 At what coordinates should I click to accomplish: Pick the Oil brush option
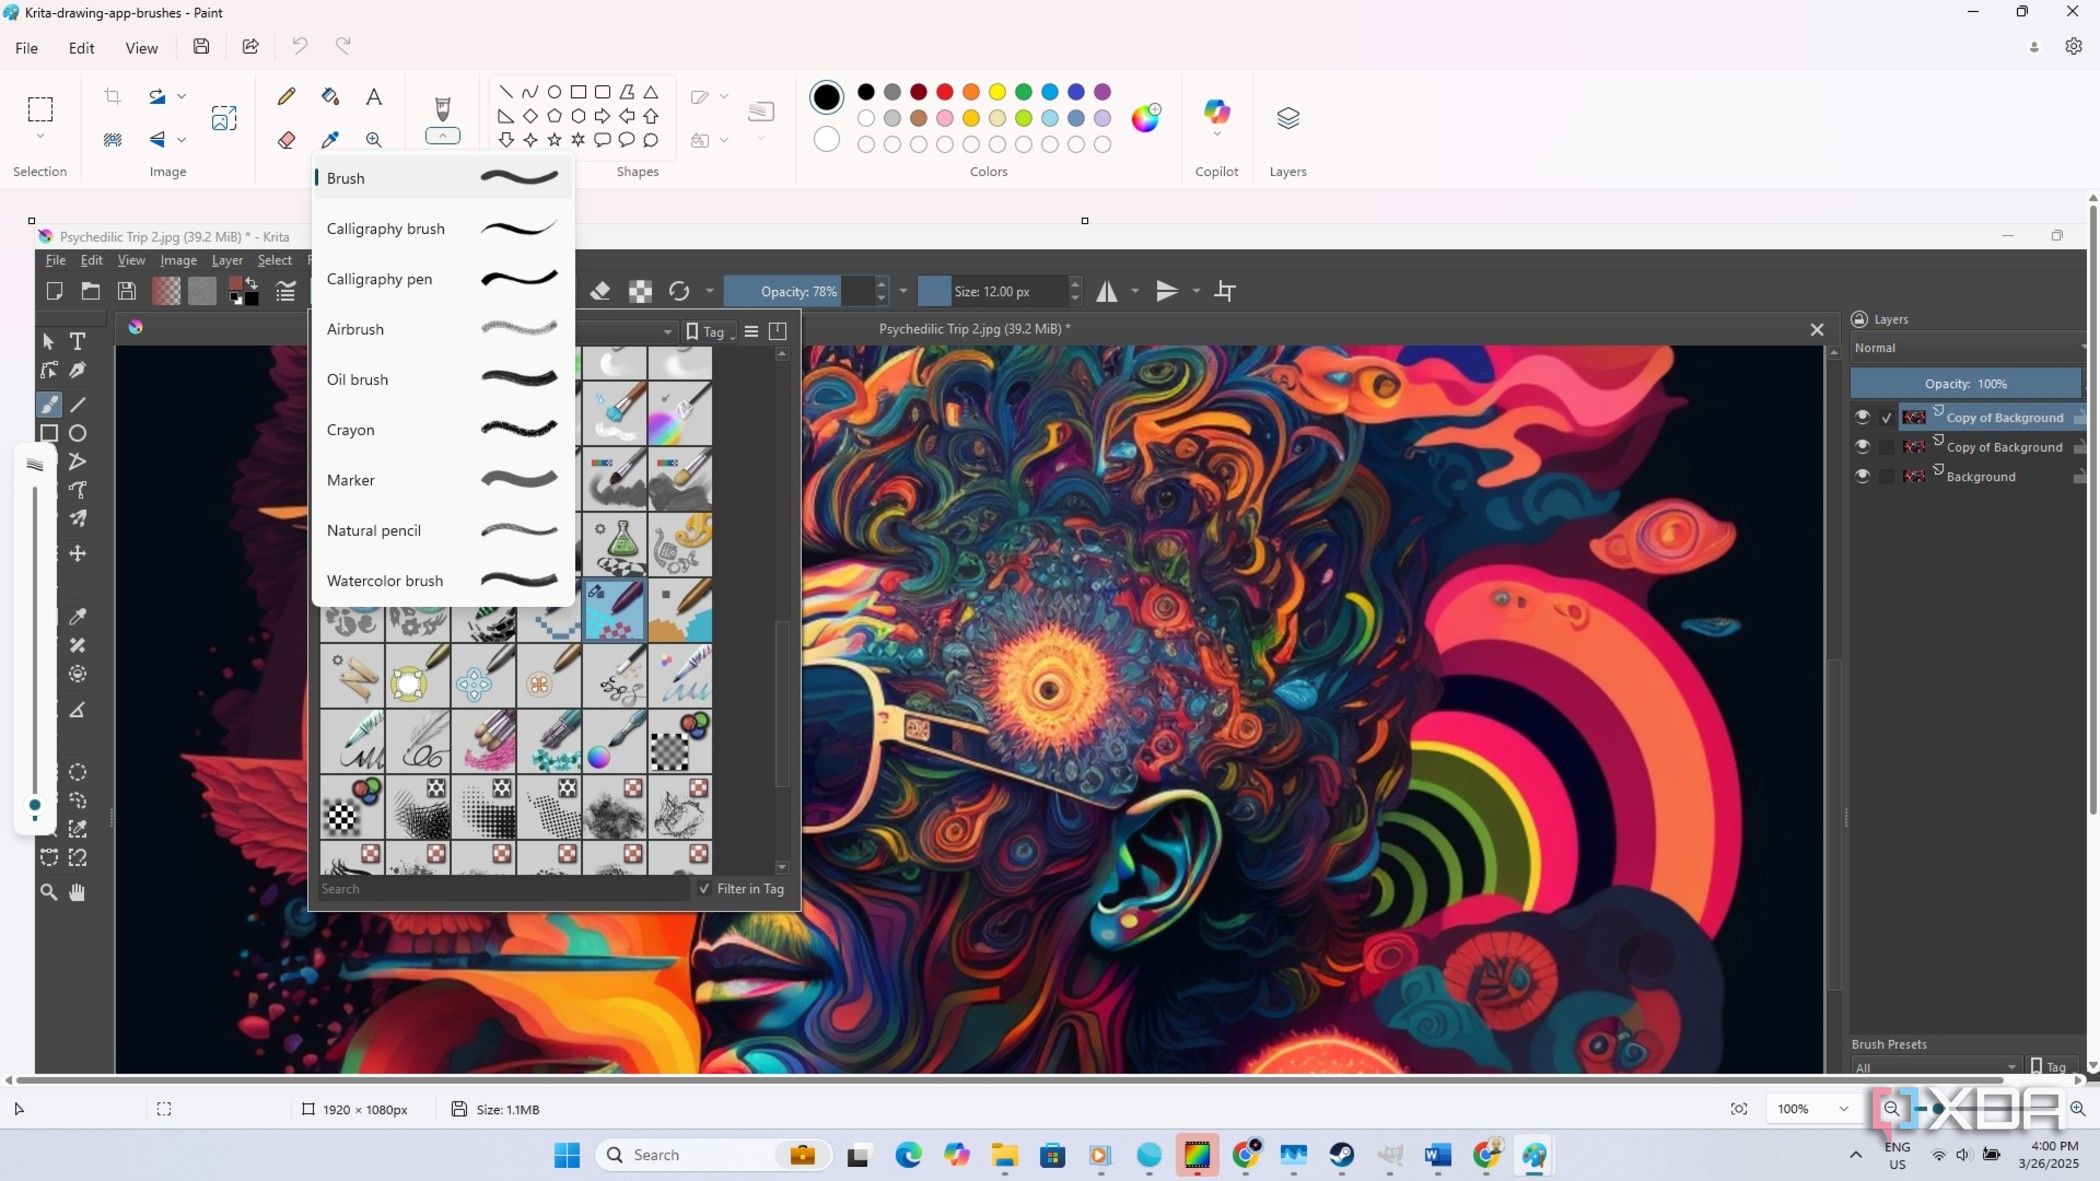click(443, 379)
